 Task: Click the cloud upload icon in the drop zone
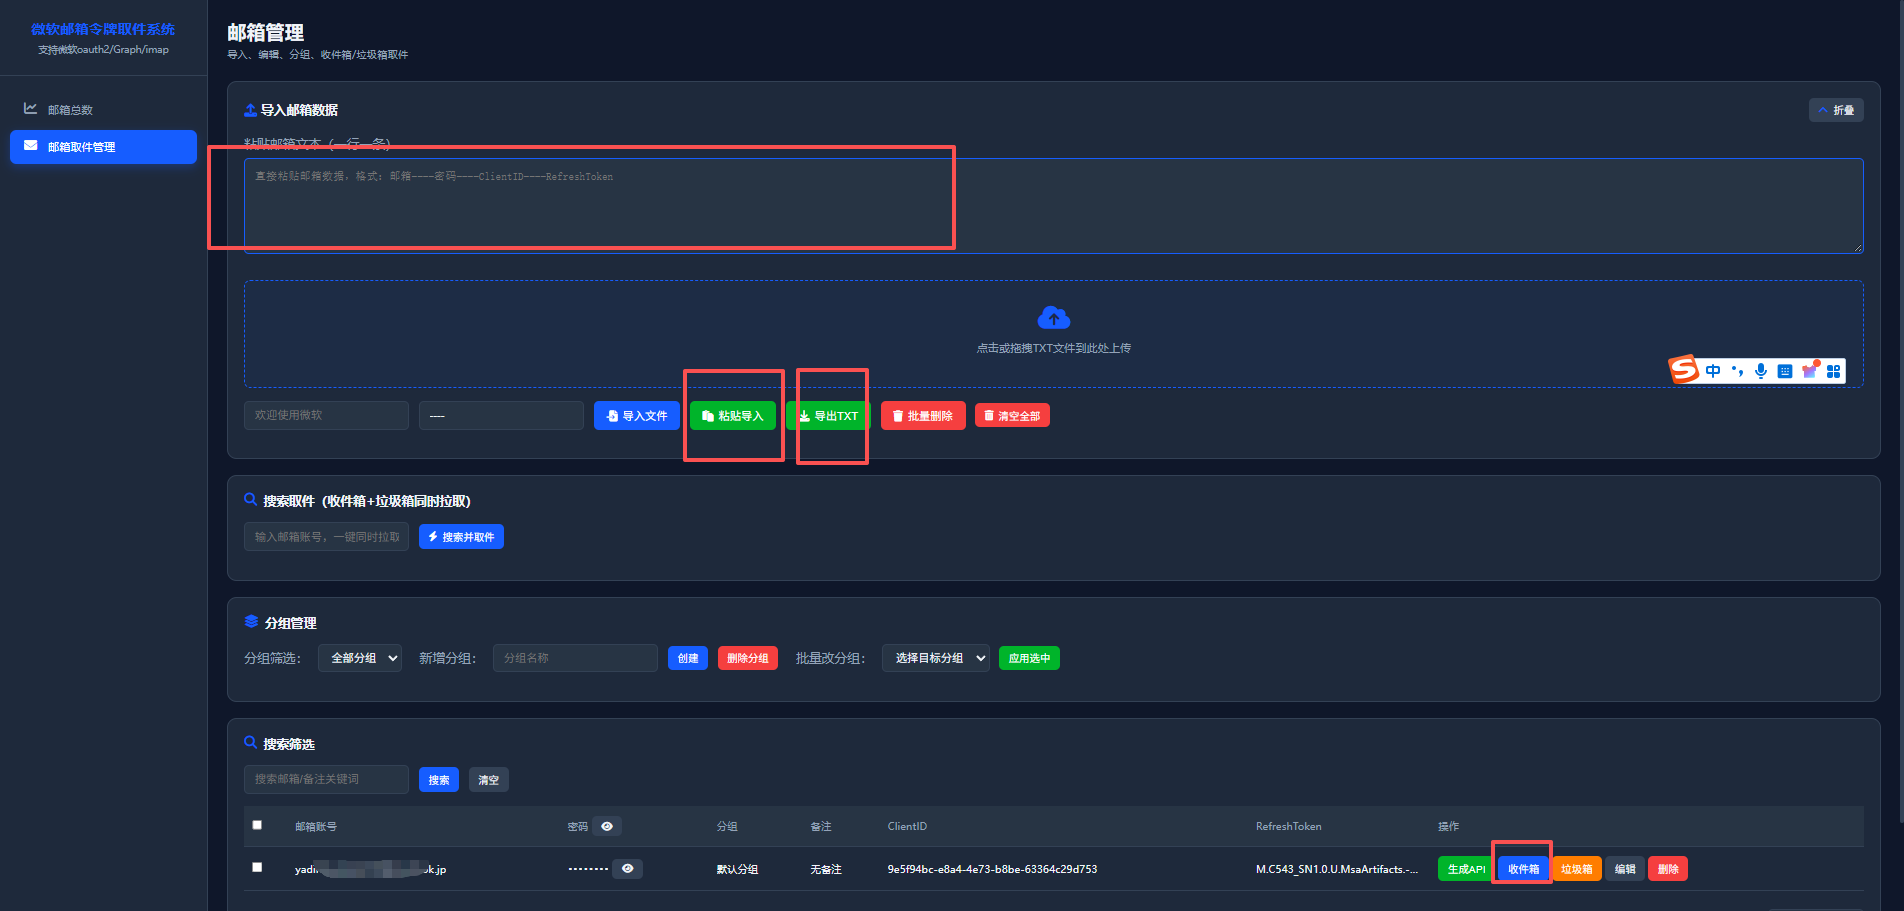1054,318
